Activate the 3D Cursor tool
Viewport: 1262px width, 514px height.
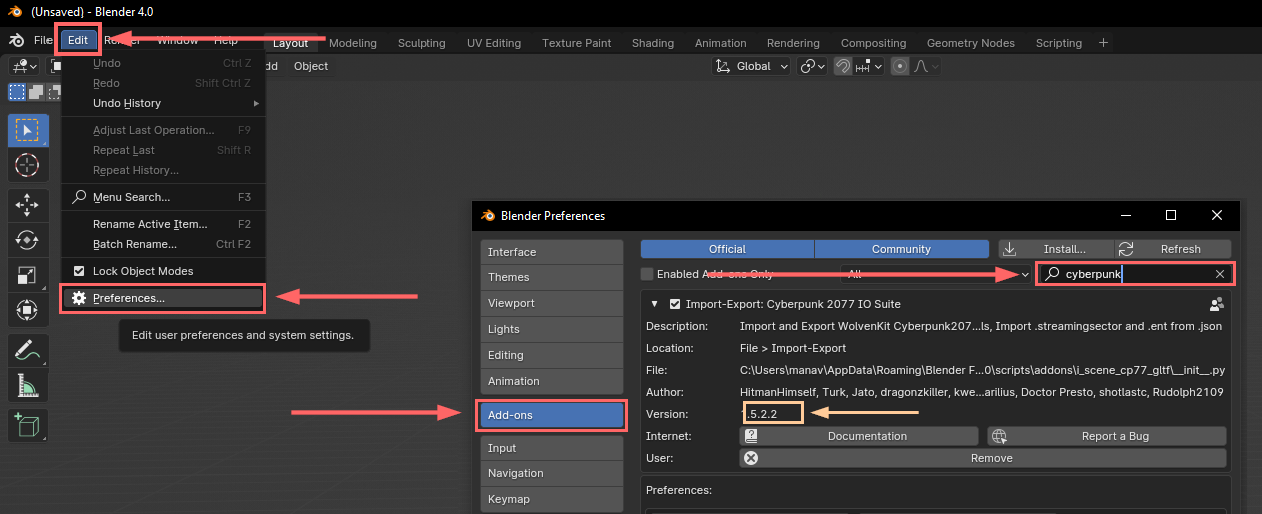pos(28,165)
